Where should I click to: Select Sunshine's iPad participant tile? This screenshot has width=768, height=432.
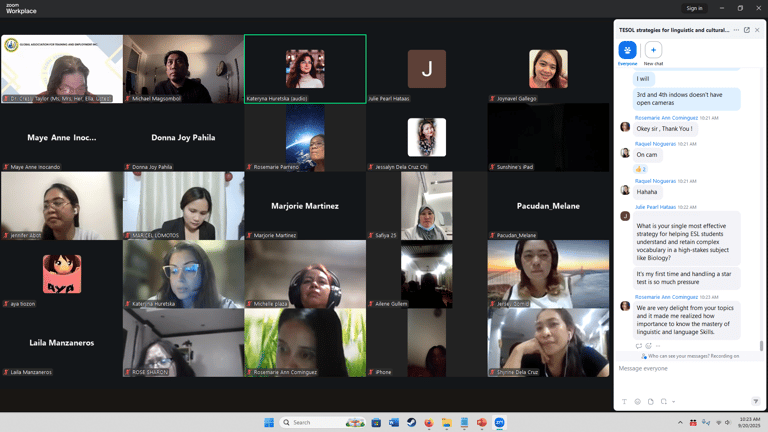pos(548,138)
